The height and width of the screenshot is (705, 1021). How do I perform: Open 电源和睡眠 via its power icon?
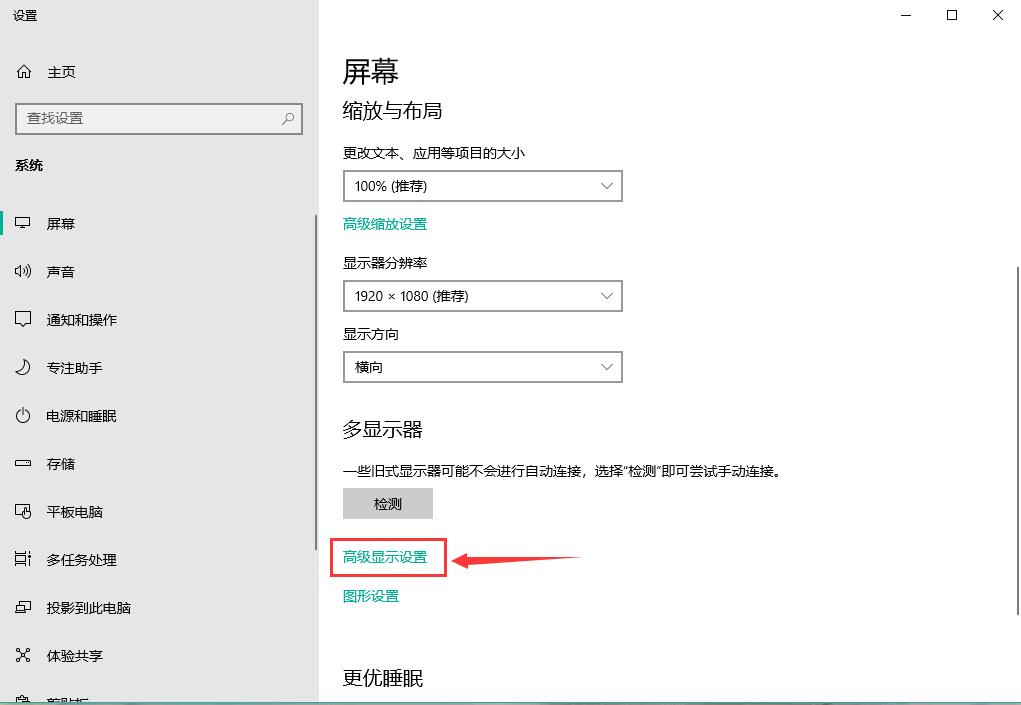[23, 415]
